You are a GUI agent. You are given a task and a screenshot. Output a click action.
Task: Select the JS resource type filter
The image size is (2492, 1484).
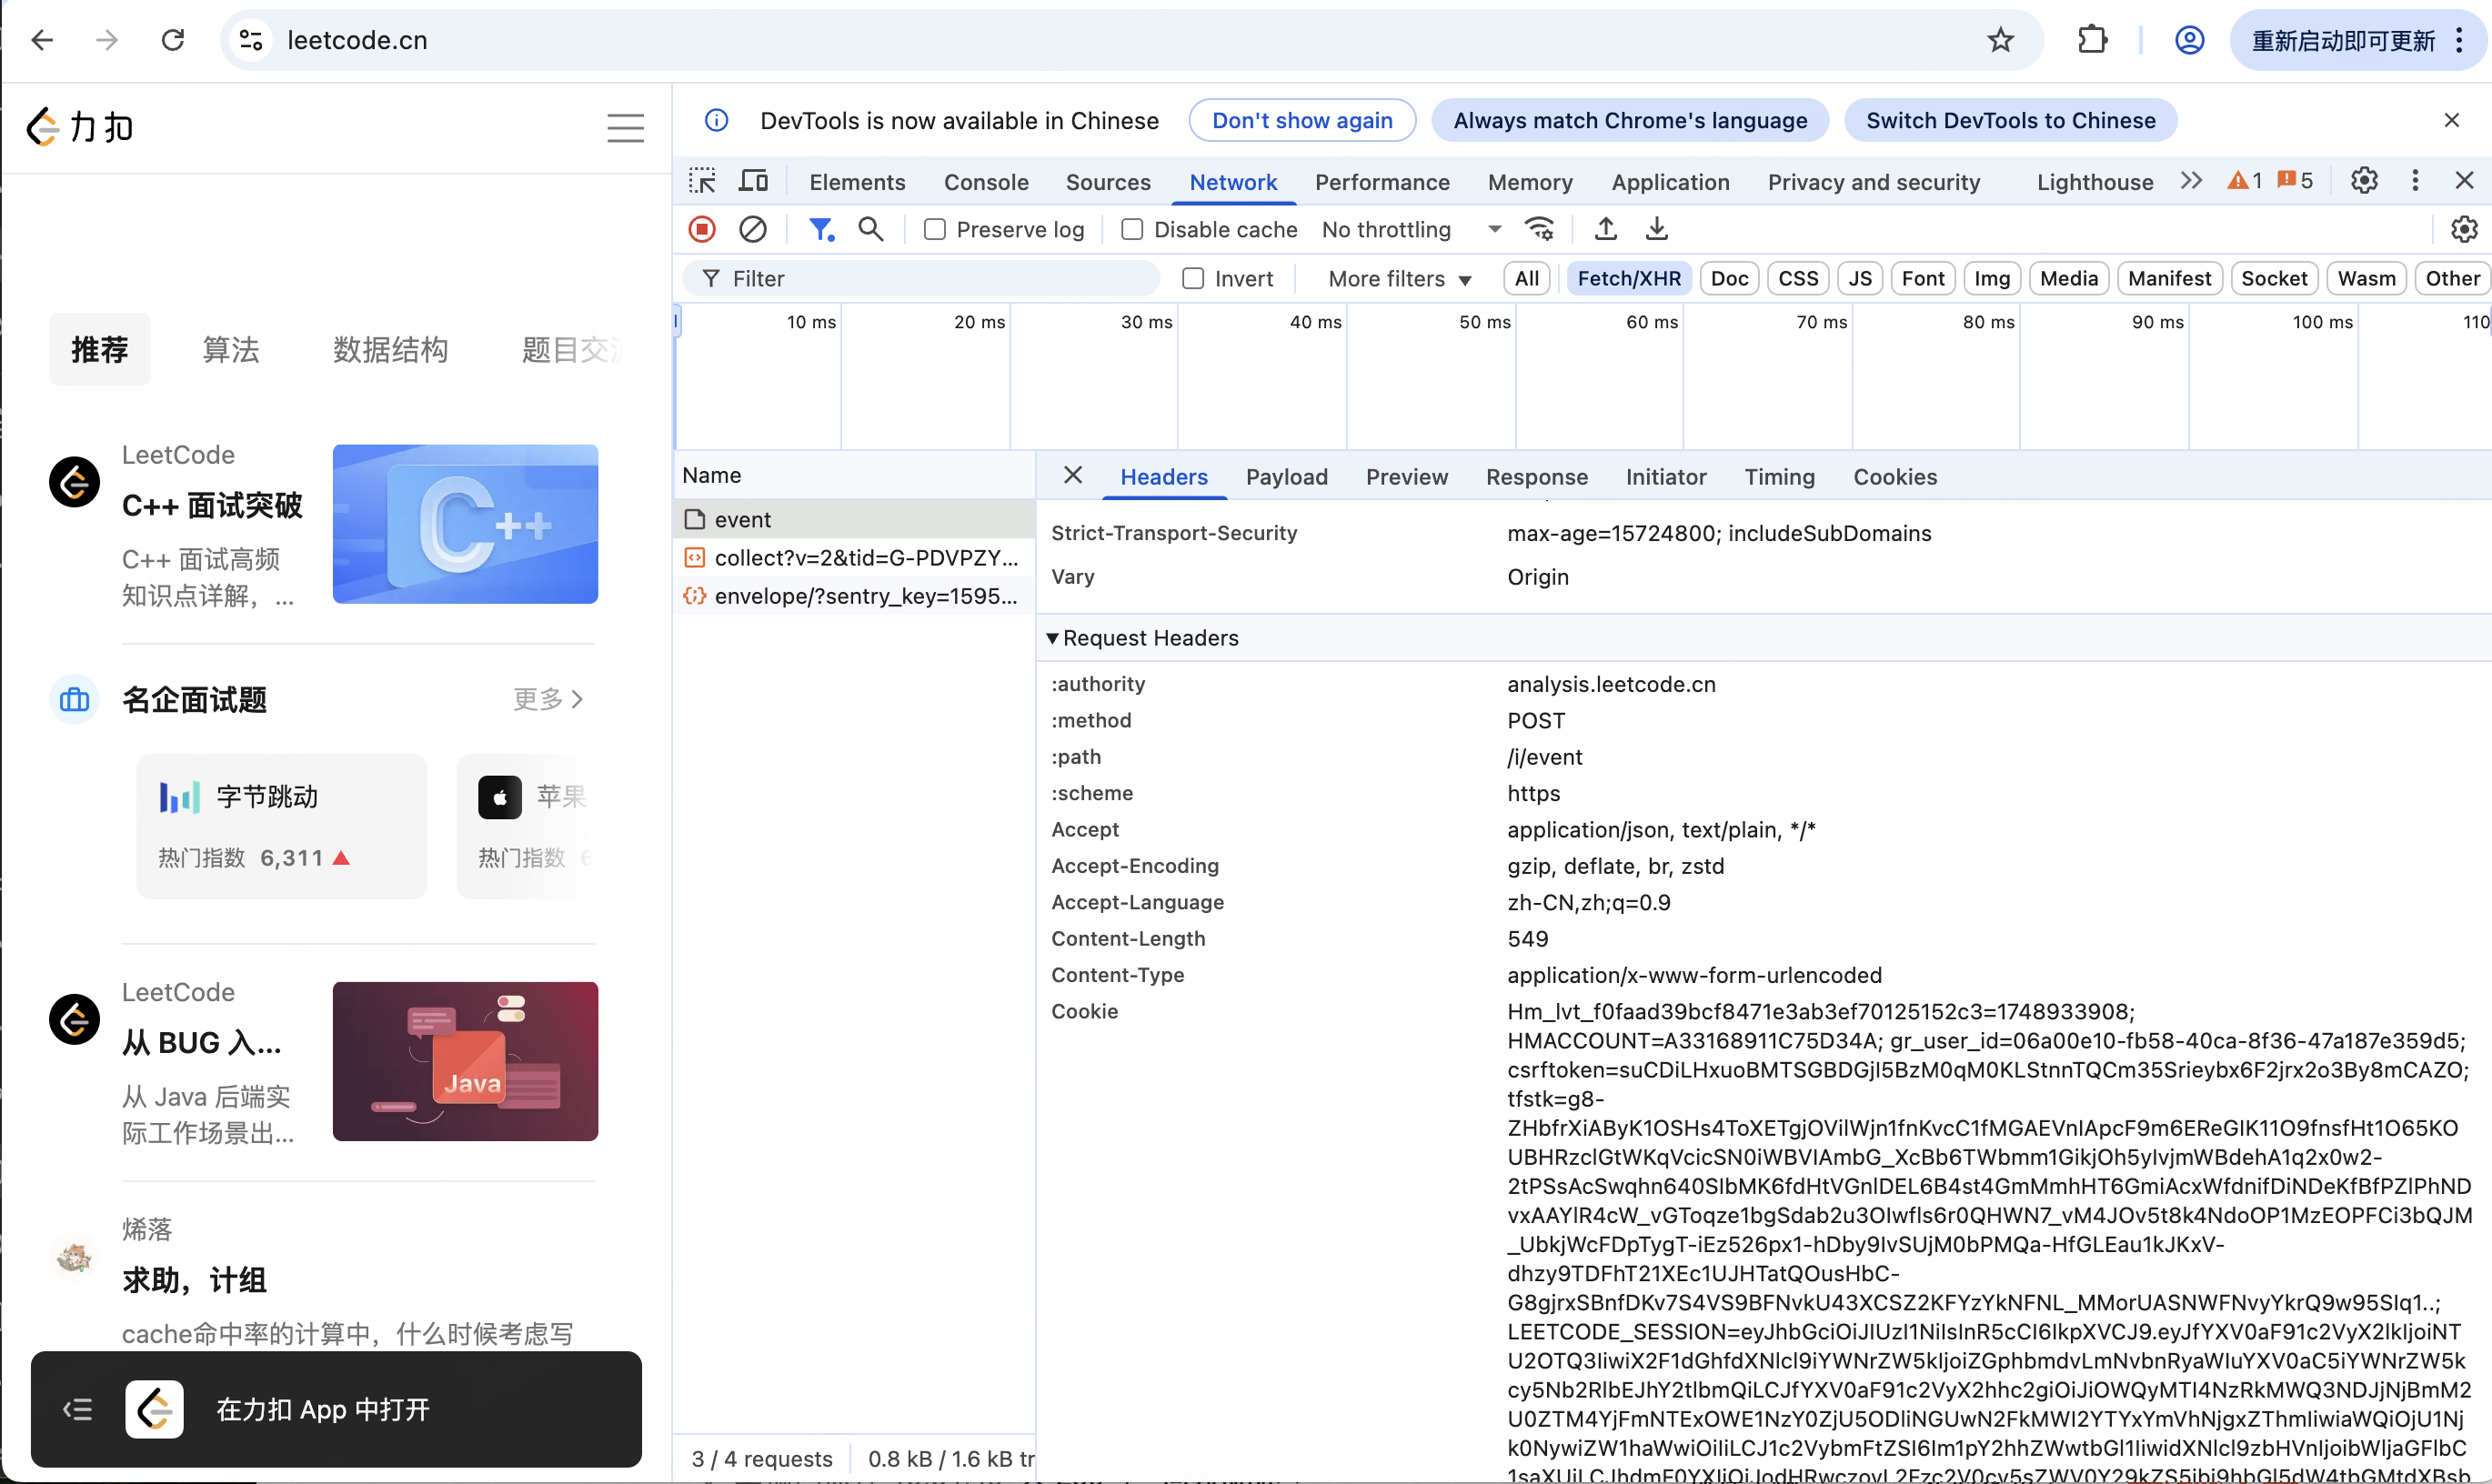[1859, 279]
